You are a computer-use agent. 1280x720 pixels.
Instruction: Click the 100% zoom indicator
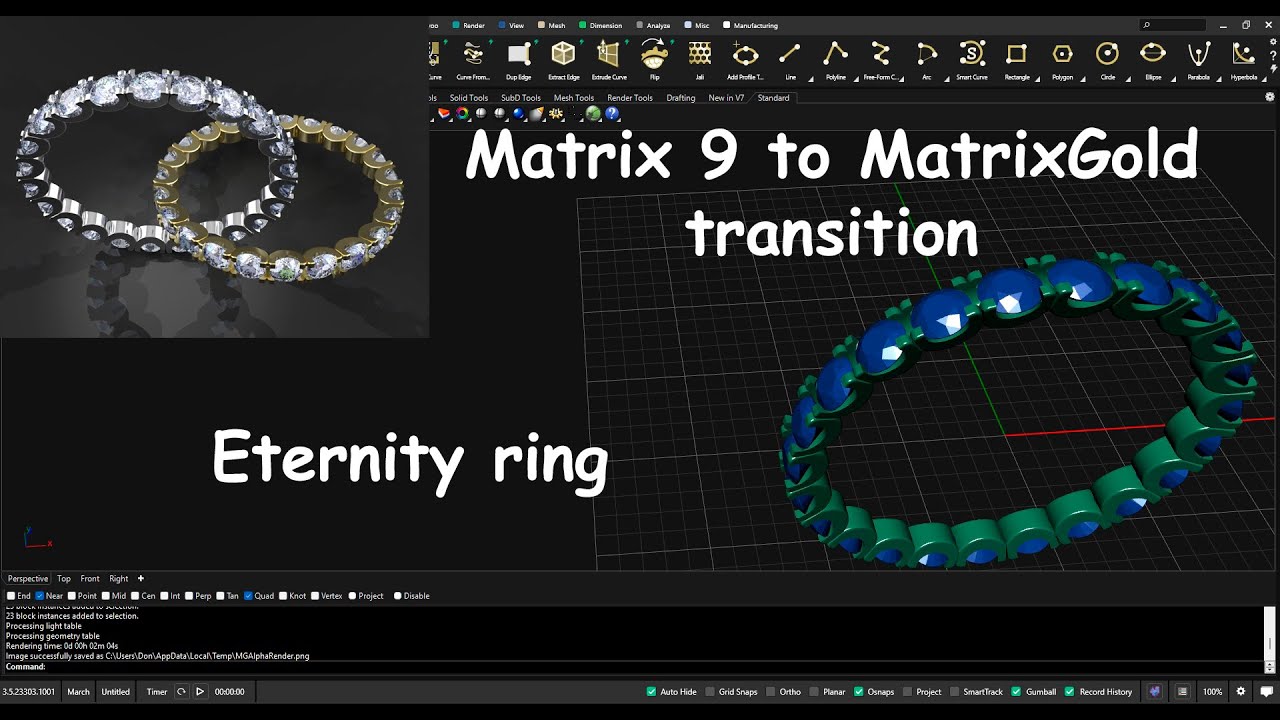point(1212,691)
